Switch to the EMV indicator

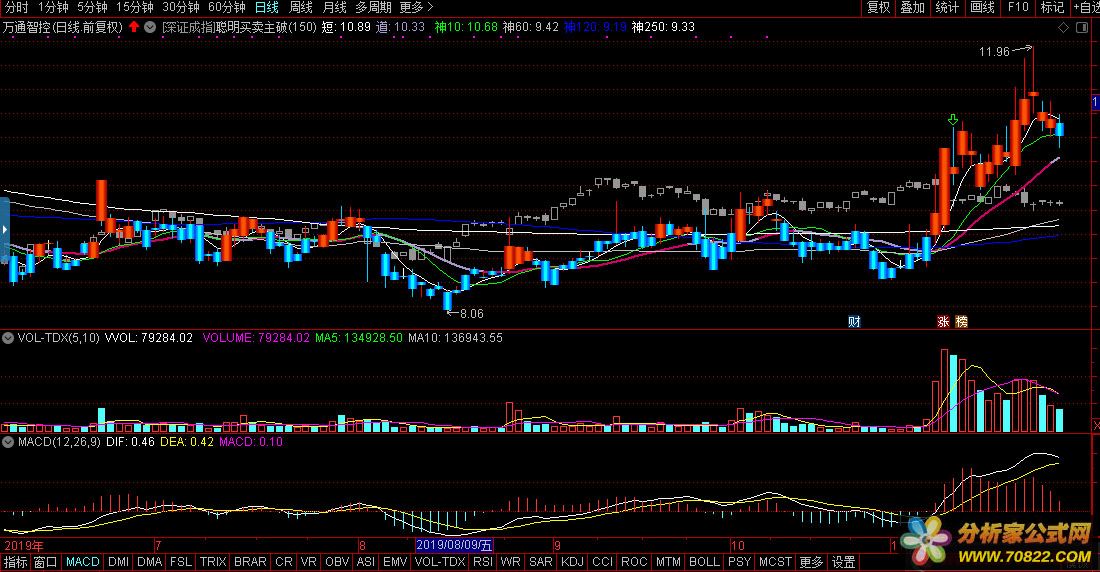(395, 562)
